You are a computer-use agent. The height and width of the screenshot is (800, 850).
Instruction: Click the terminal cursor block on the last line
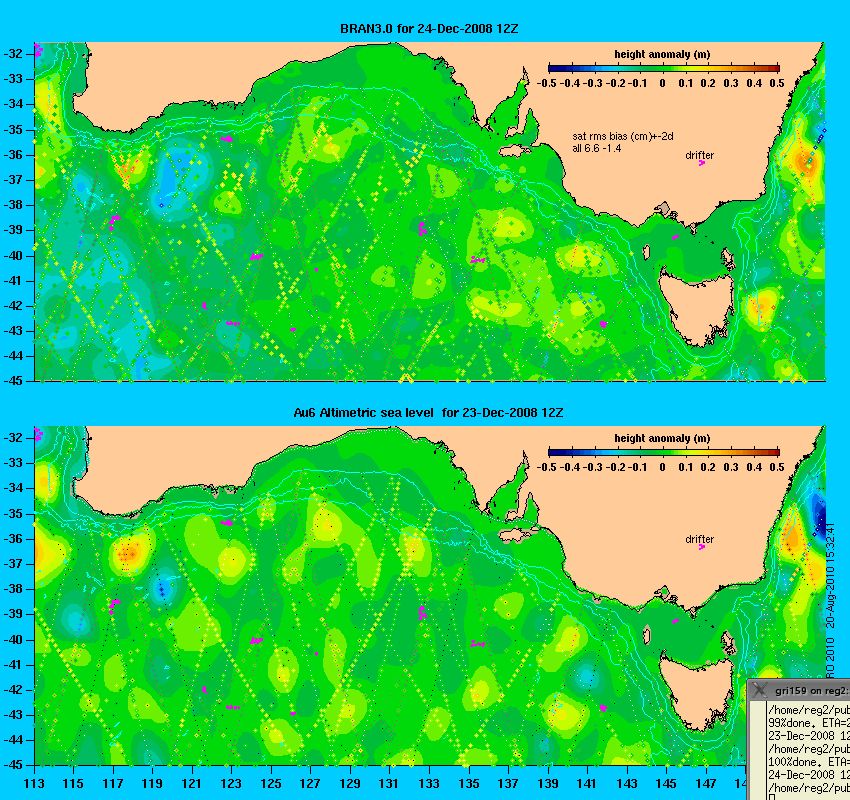pos(771,797)
